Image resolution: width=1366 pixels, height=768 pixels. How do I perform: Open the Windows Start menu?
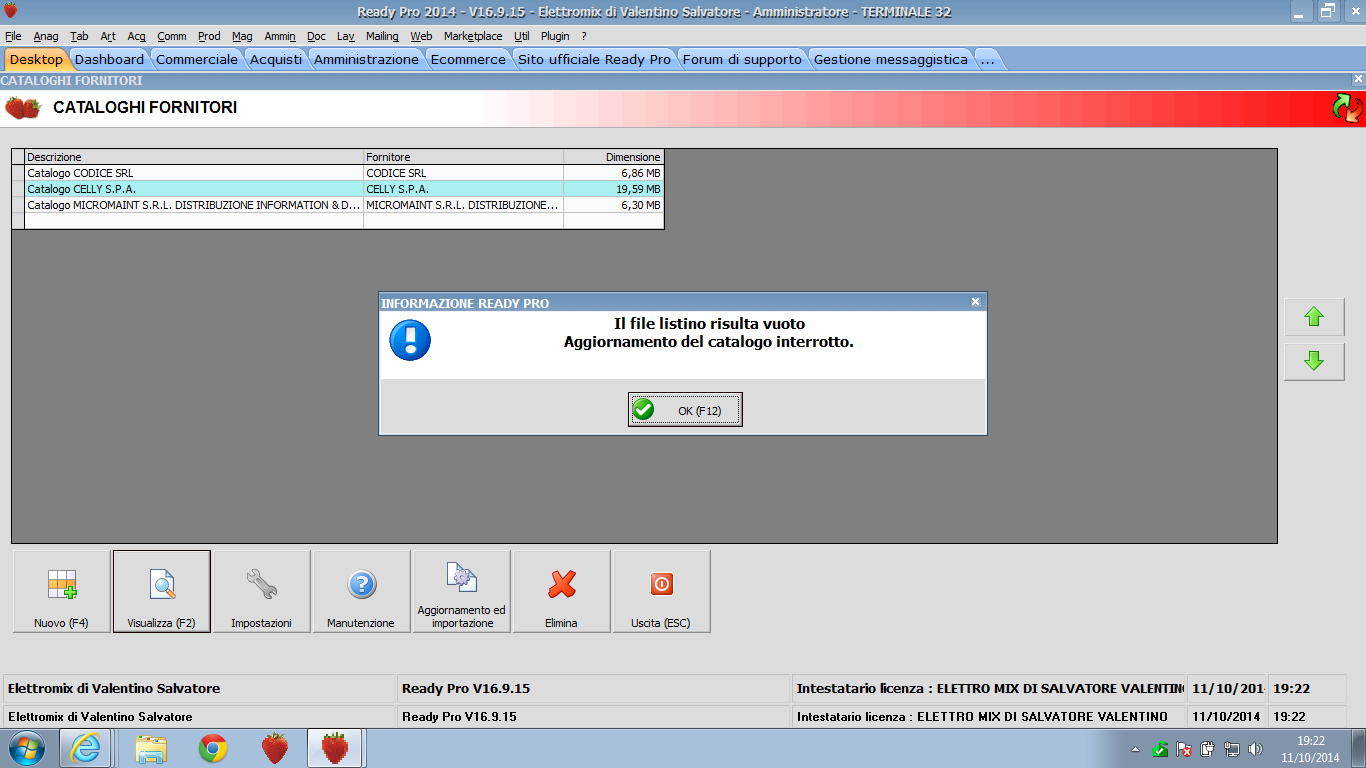pos(27,748)
